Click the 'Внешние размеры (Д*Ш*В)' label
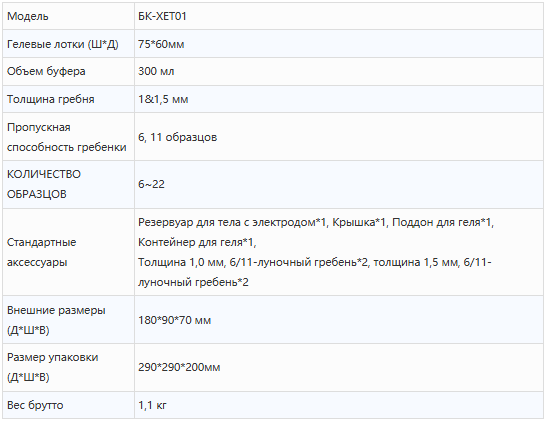 coord(56,320)
